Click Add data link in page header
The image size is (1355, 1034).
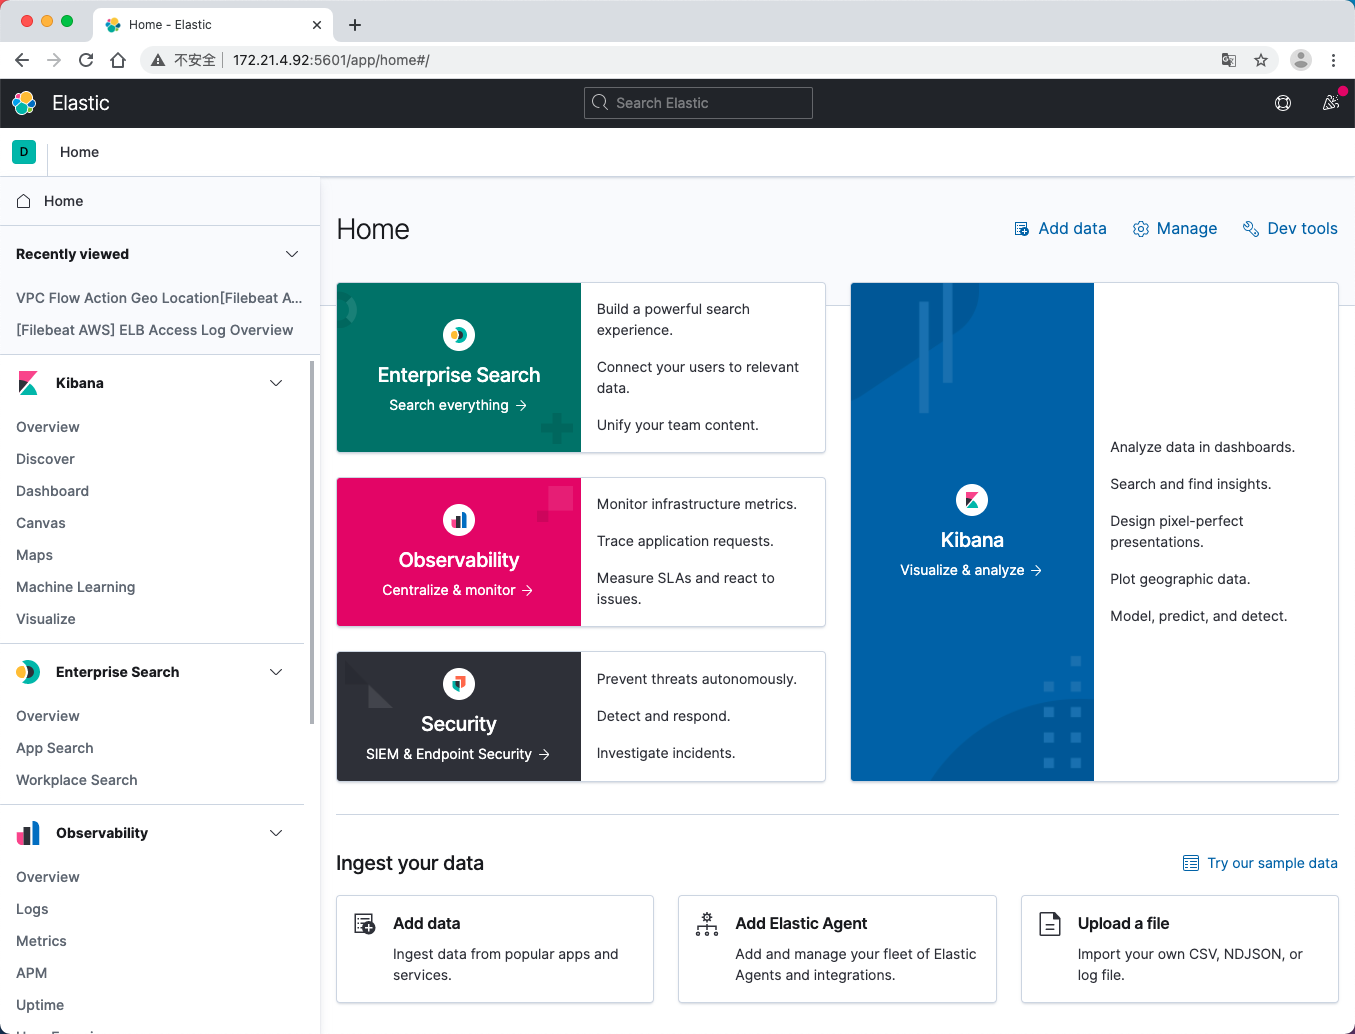(1060, 229)
